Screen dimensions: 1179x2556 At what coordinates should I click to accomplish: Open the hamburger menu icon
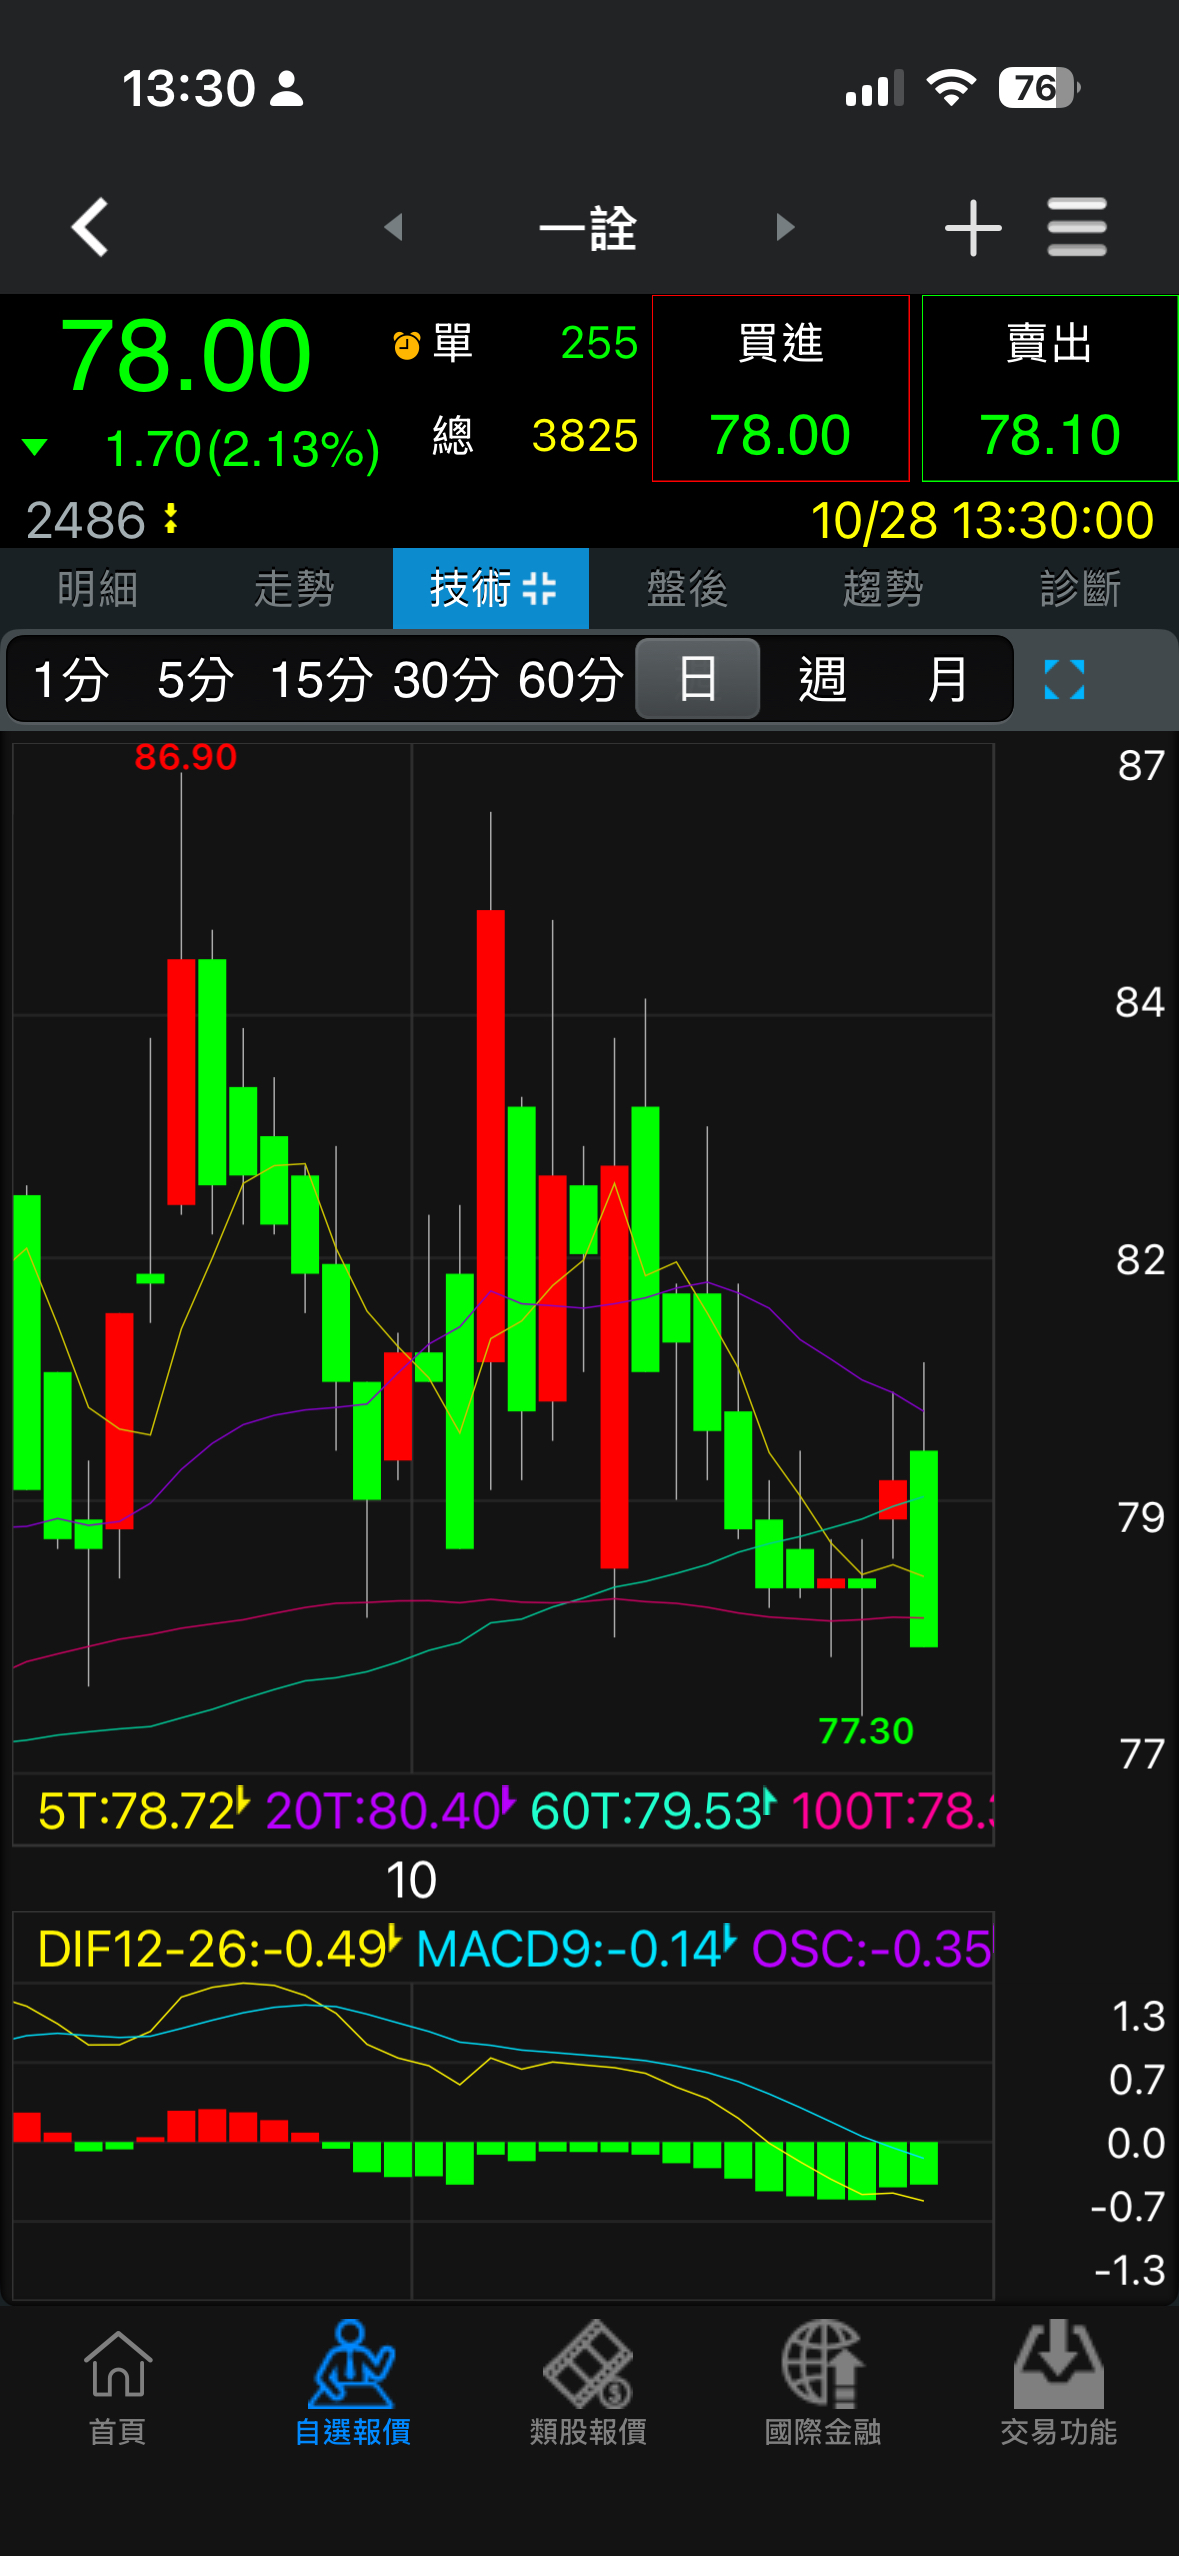coord(1076,227)
